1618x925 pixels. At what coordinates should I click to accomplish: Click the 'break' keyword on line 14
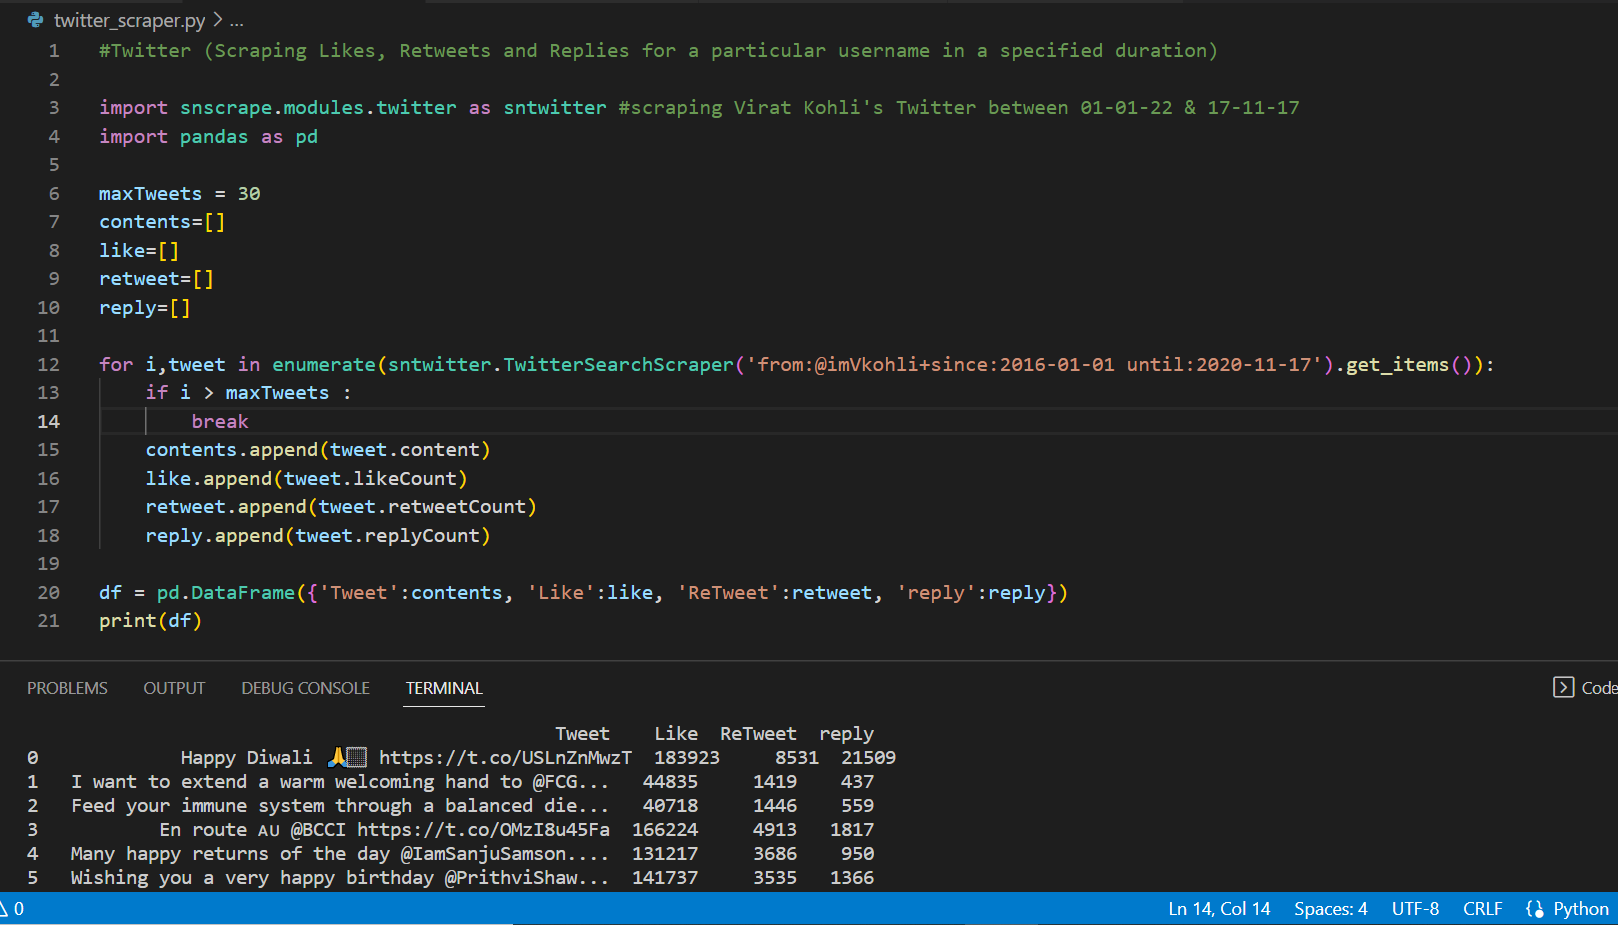220,421
